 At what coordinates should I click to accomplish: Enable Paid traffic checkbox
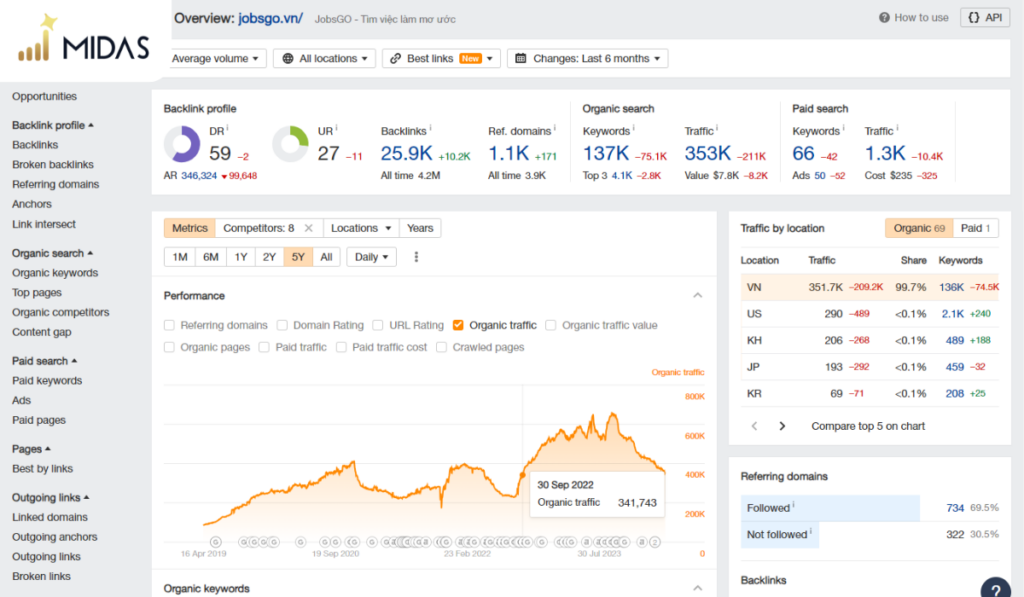tap(264, 347)
